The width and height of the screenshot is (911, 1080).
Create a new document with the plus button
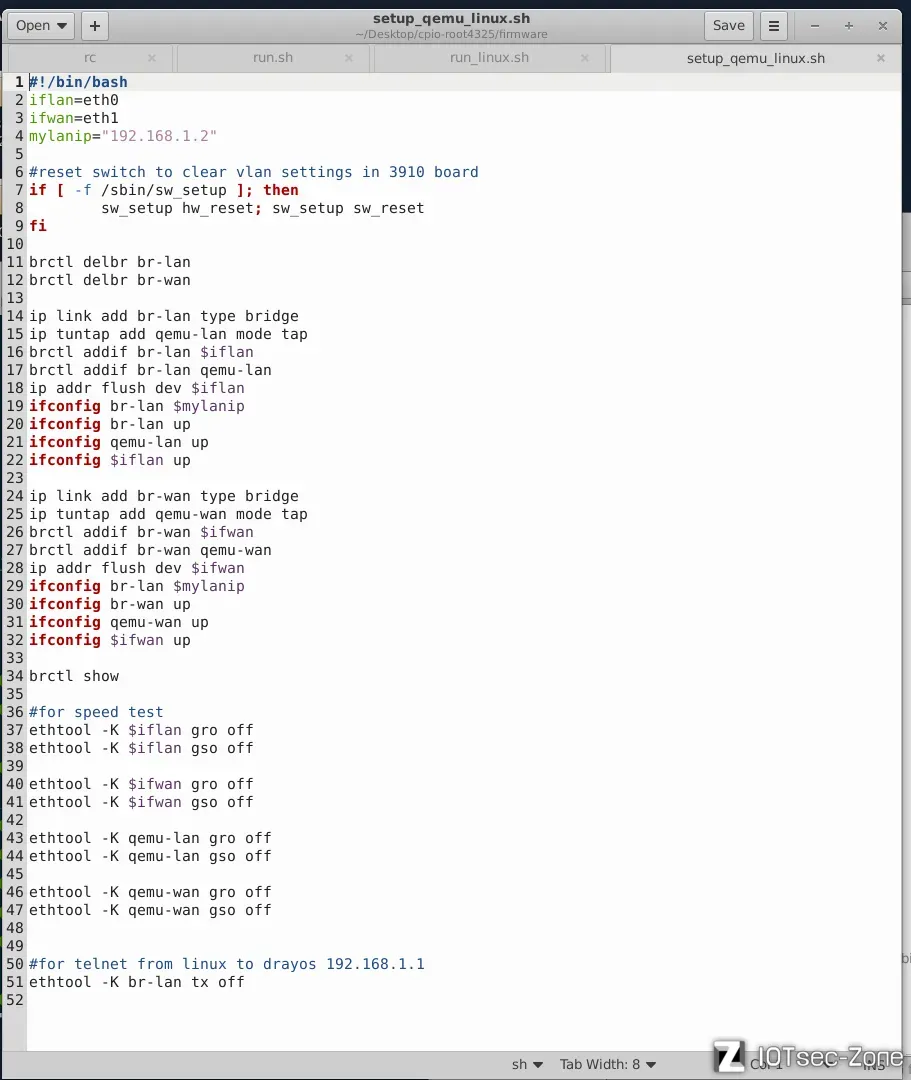(x=95, y=26)
